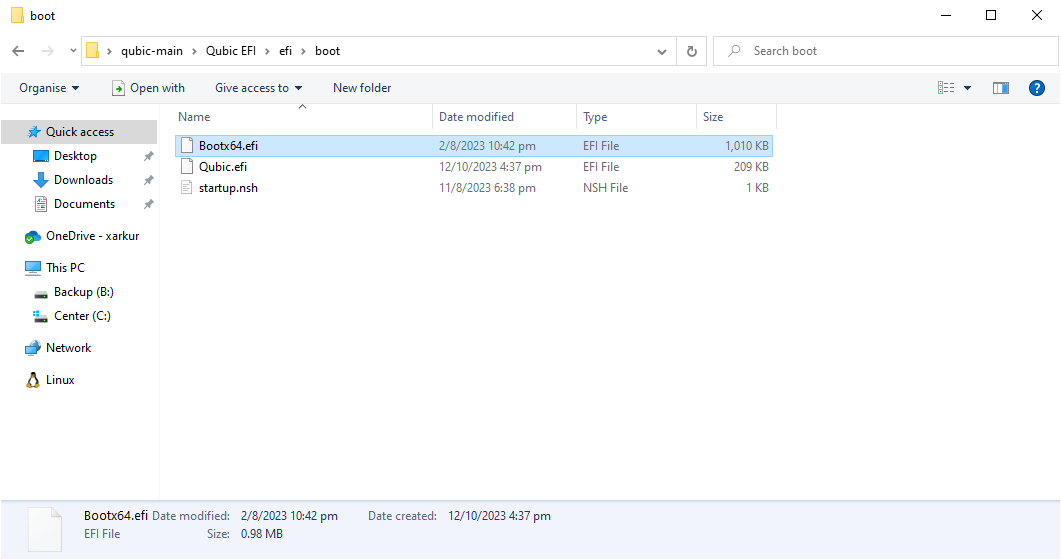Image resolution: width=1061 pixels, height=560 pixels.
Task: Click the forward navigation arrow
Action: 47,51
